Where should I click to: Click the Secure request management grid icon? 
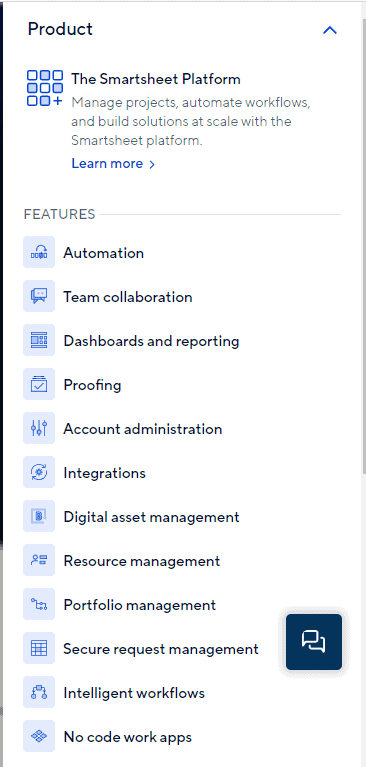pos(39,649)
